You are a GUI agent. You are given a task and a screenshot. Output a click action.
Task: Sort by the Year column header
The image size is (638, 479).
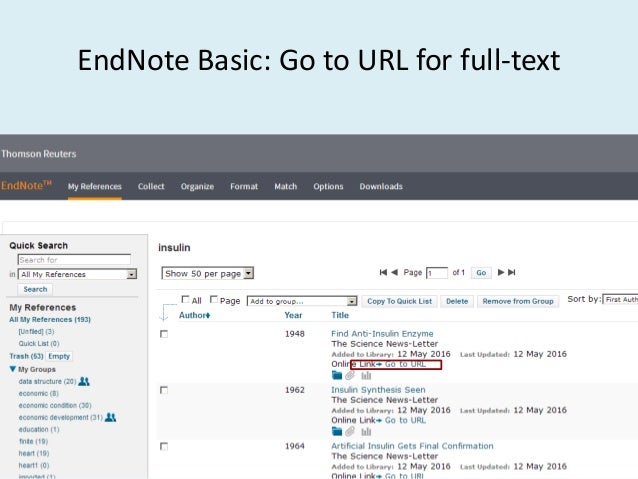[293, 315]
